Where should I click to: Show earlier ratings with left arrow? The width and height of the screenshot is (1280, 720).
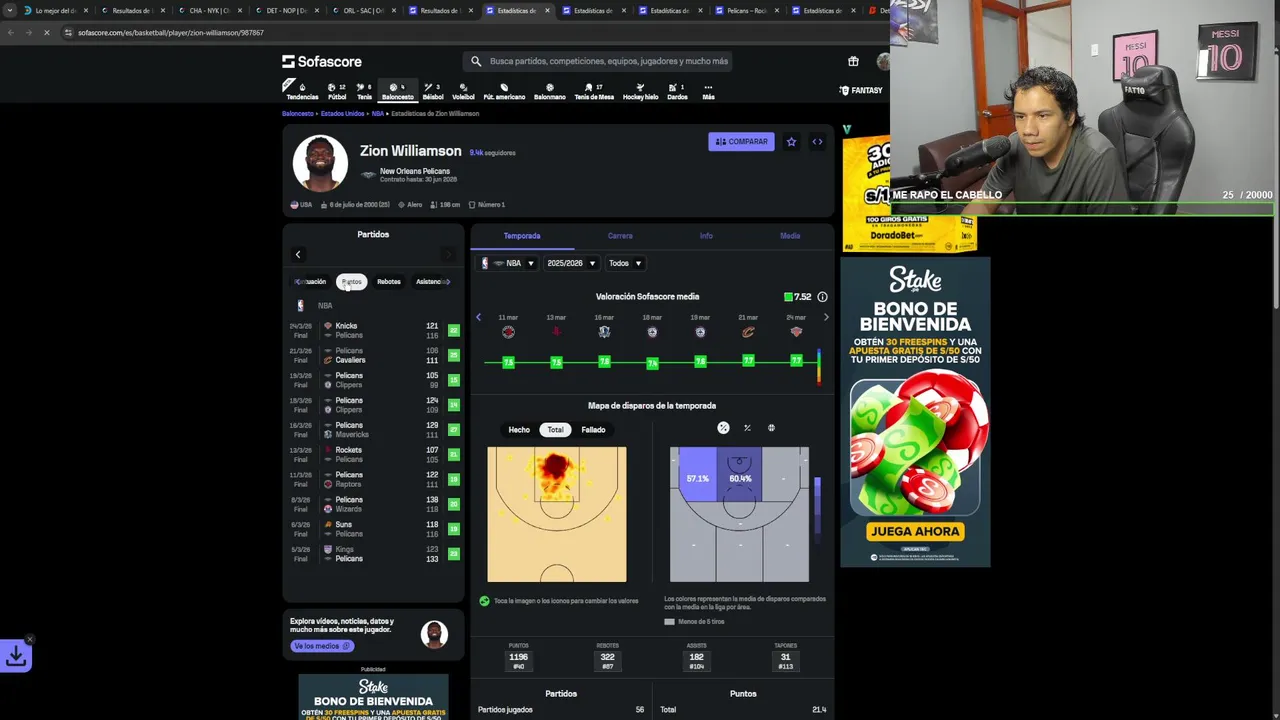coord(478,317)
